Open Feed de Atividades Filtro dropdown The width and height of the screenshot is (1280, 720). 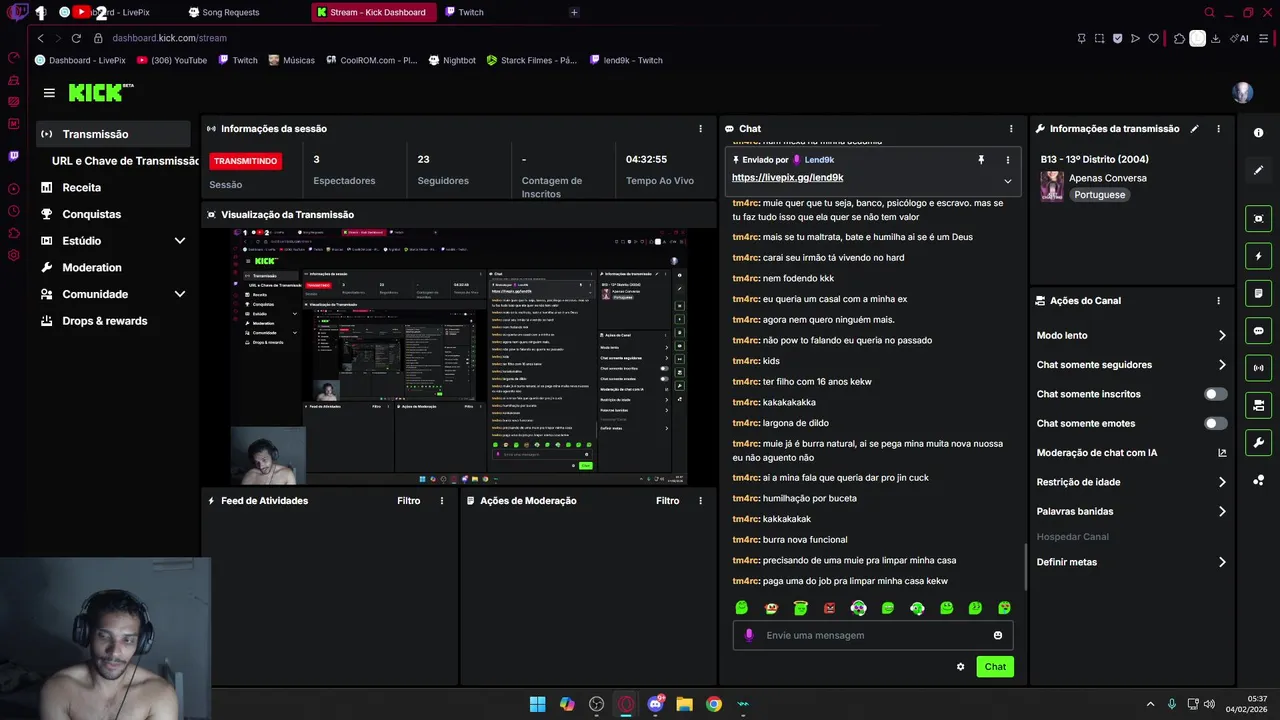(x=408, y=501)
